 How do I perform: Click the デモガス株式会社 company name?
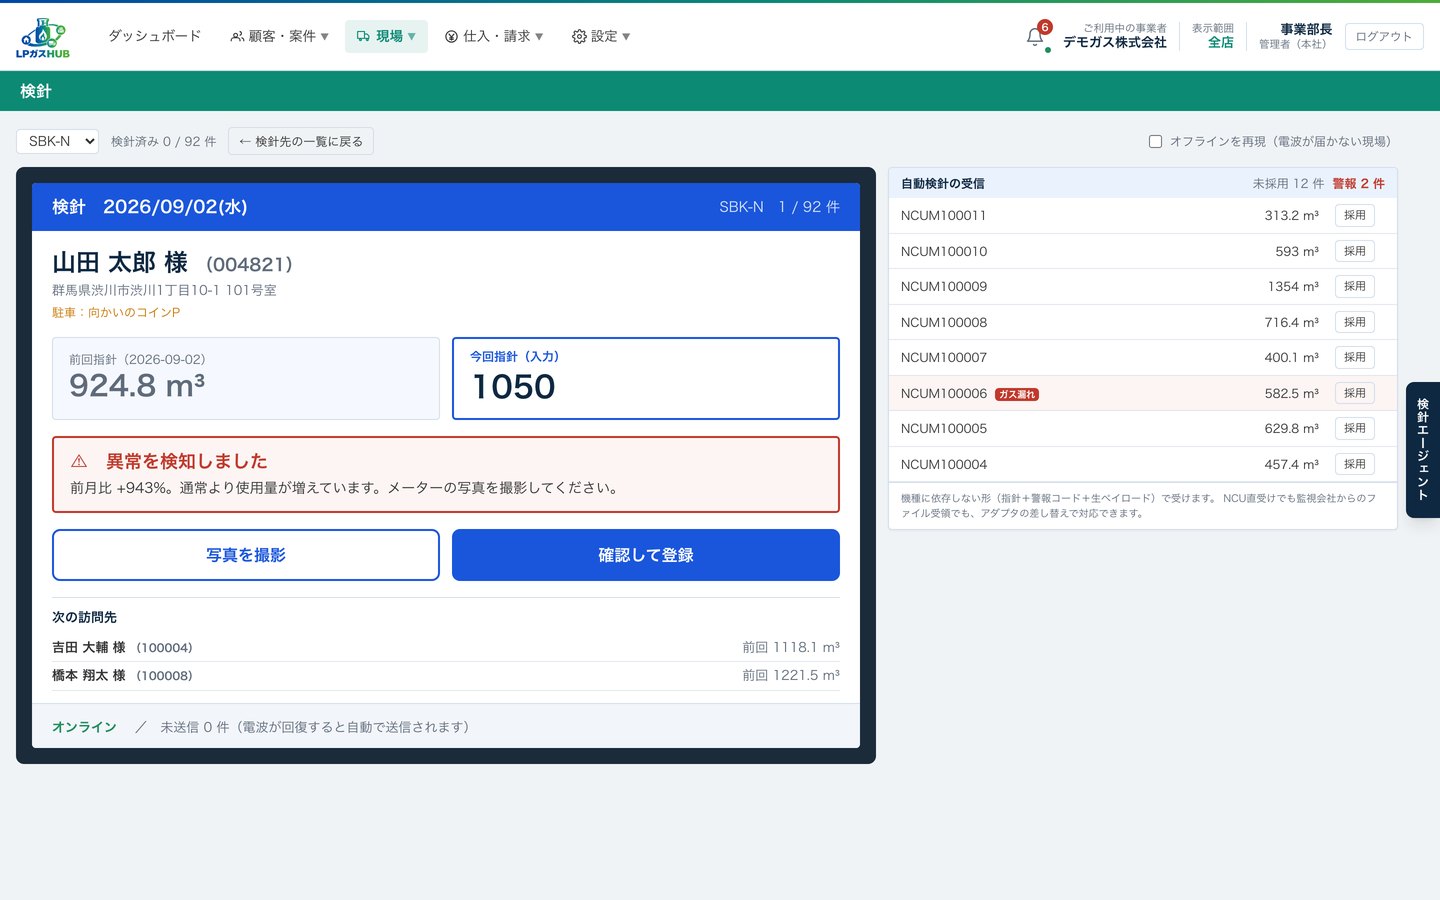pyautogui.click(x=1114, y=42)
